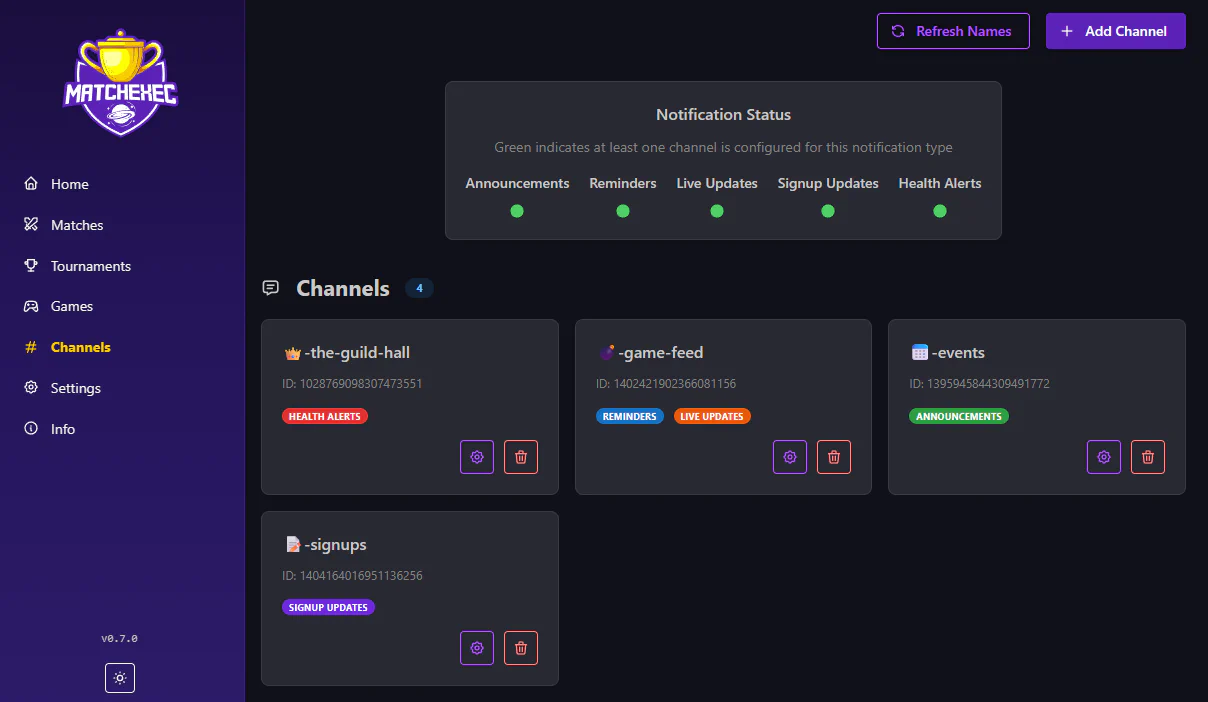Toggle the light theme switch below version number

(119, 677)
